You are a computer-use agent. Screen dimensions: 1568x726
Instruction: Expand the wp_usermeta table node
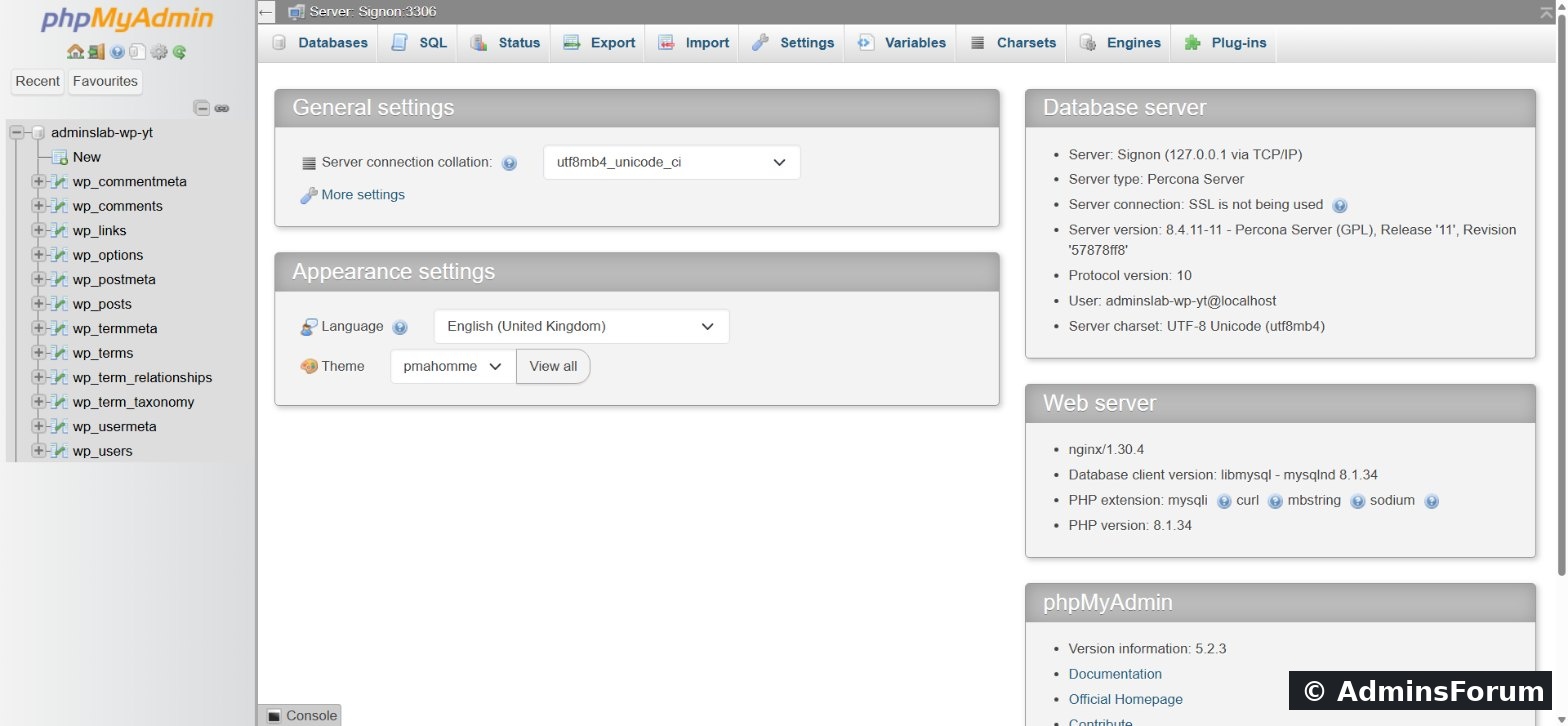[38, 426]
